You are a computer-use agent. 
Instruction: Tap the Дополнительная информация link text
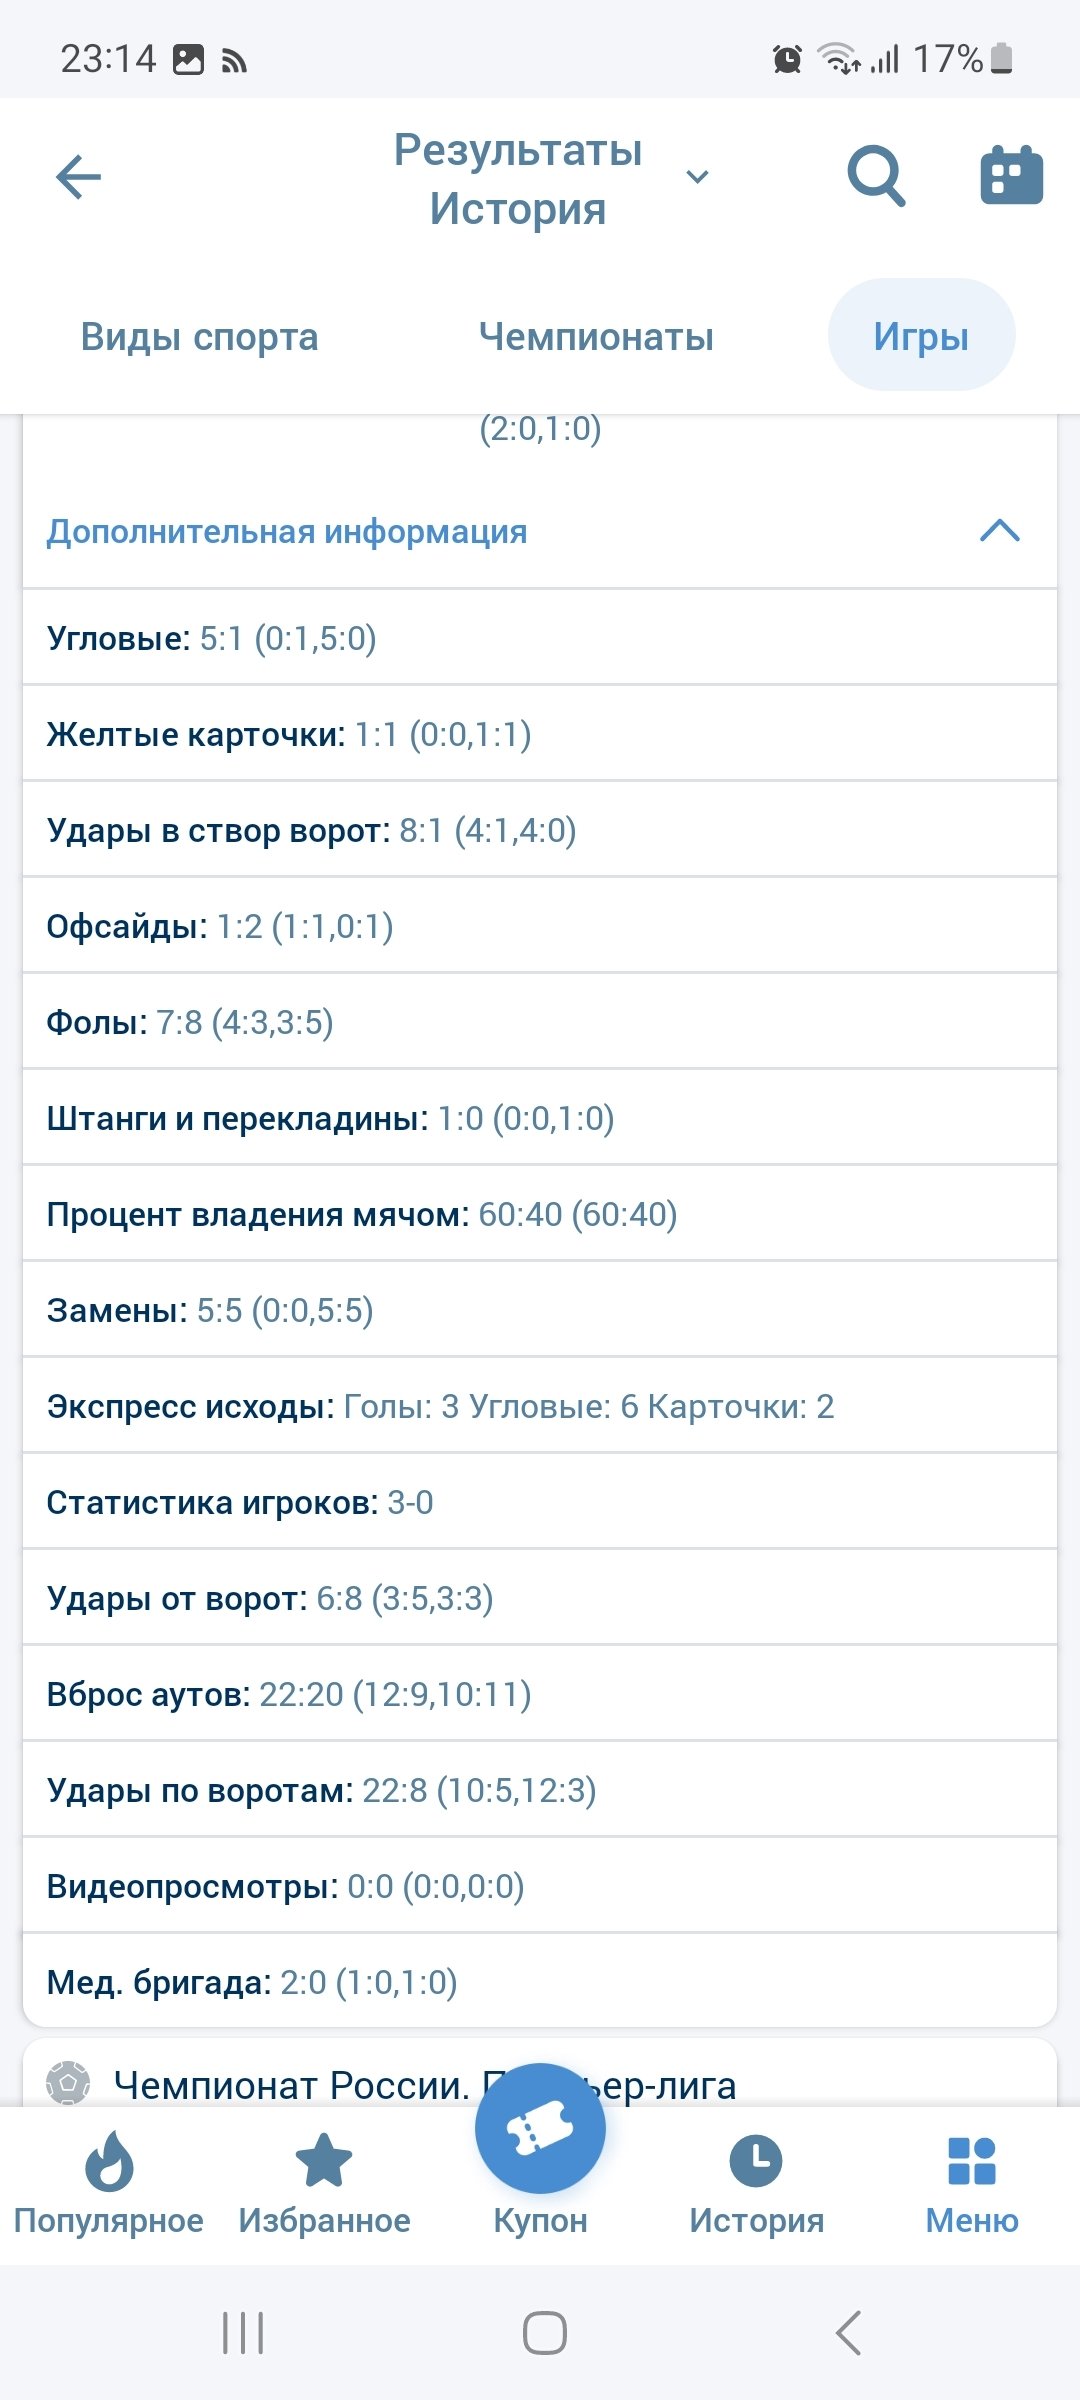point(287,532)
